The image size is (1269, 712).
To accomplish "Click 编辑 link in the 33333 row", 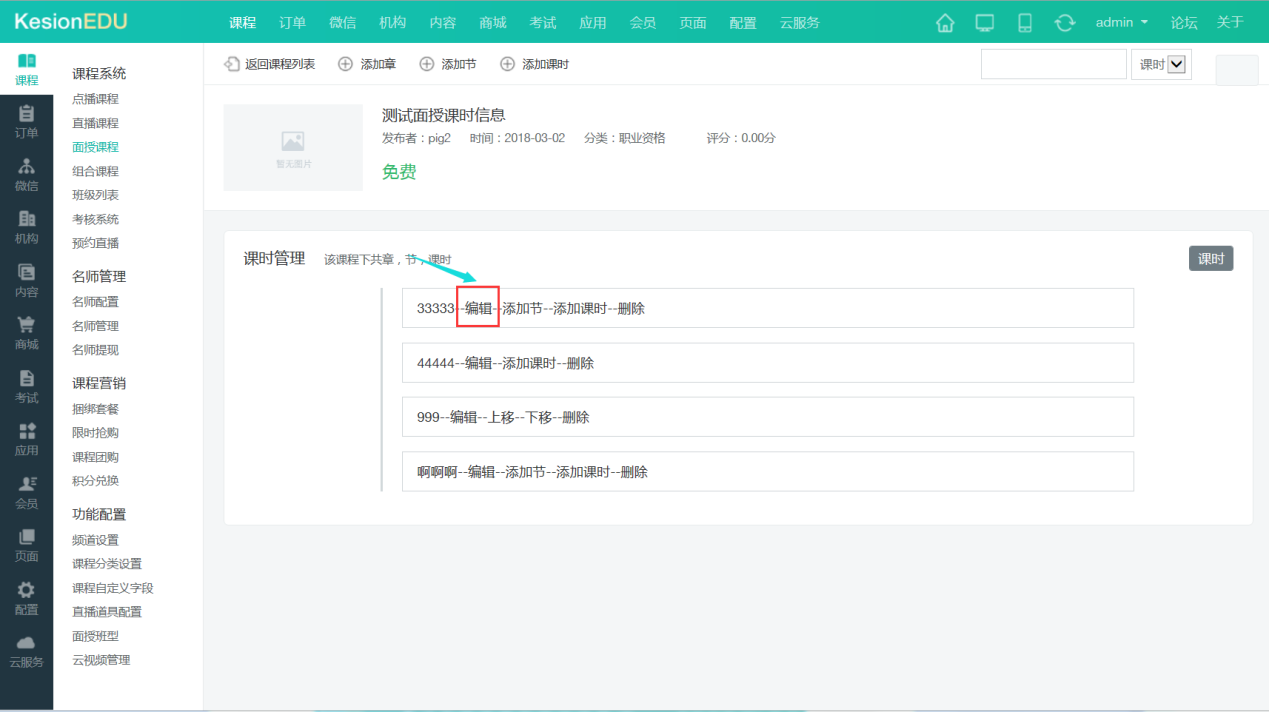I will coord(479,308).
